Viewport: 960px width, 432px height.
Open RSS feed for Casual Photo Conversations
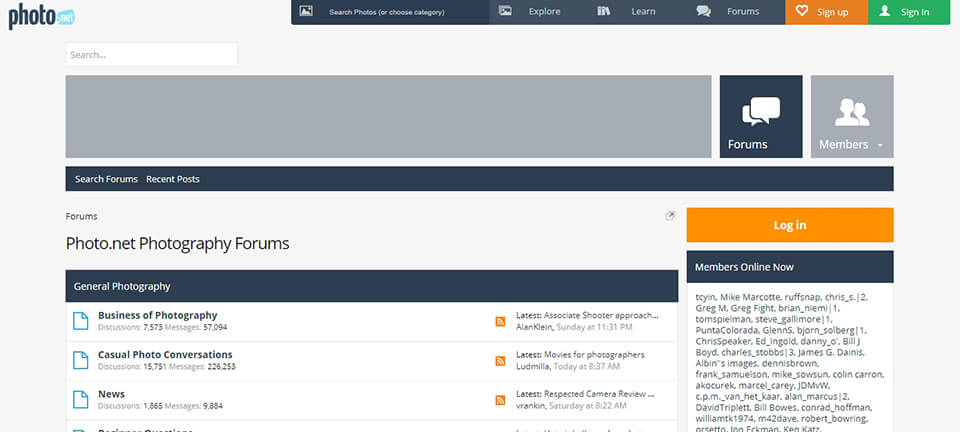(500, 360)
